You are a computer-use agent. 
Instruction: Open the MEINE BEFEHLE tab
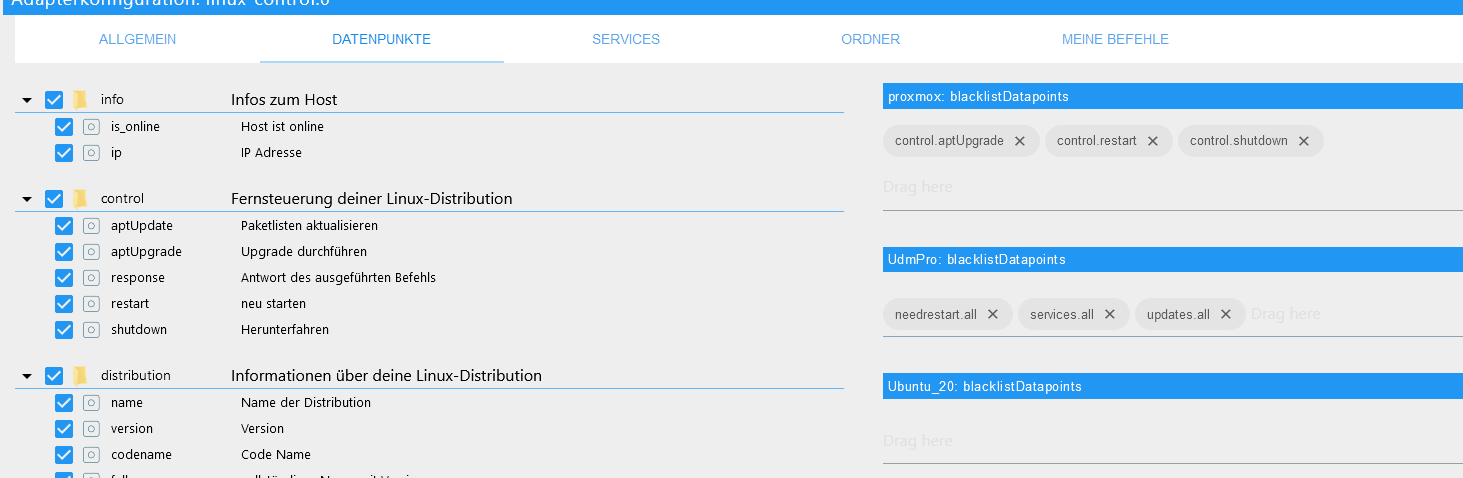[x=1115, y=40]
